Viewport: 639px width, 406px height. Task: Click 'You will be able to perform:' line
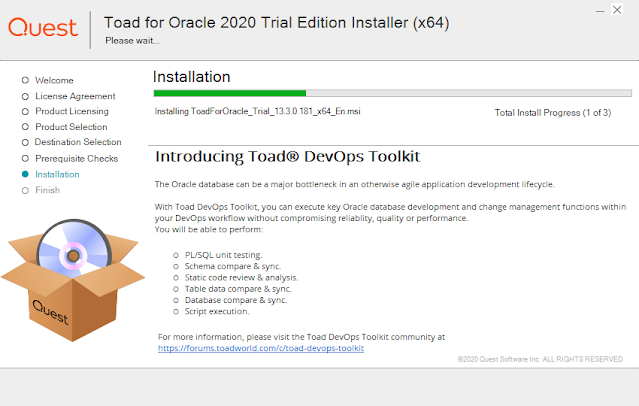point(209,229)
